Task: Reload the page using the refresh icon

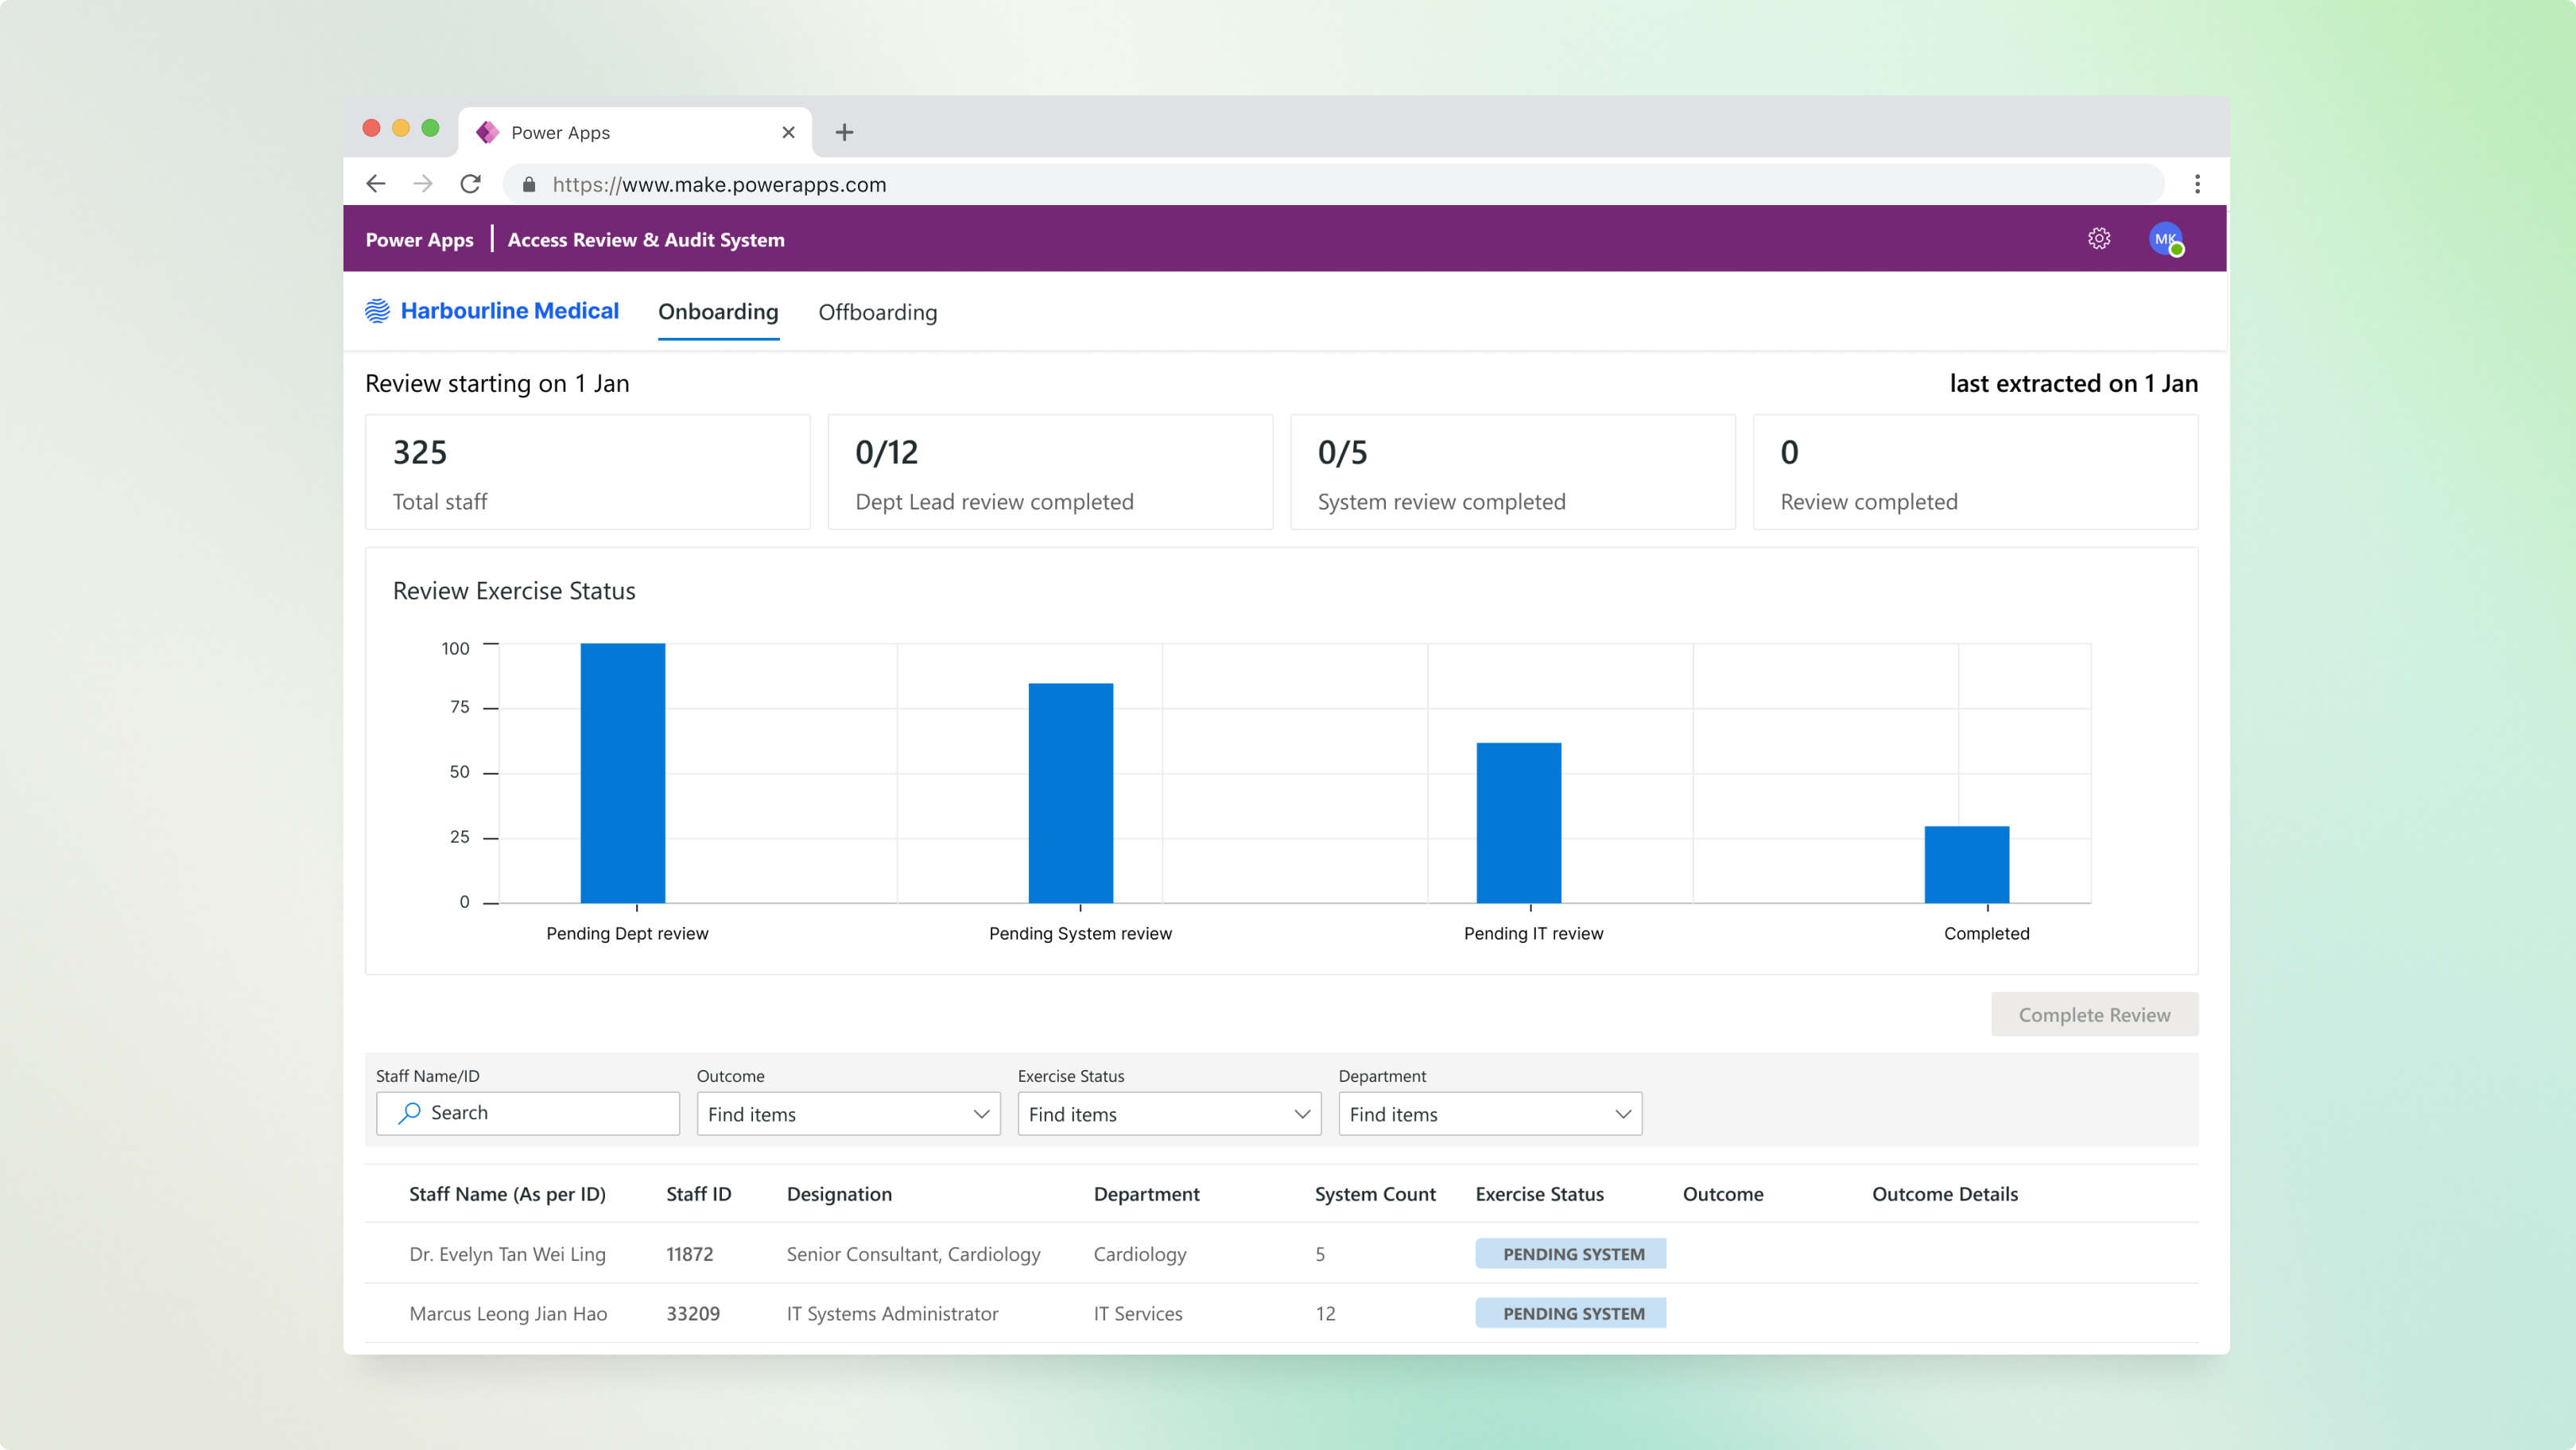Action: pyautogui.click(x=470, y=184)
